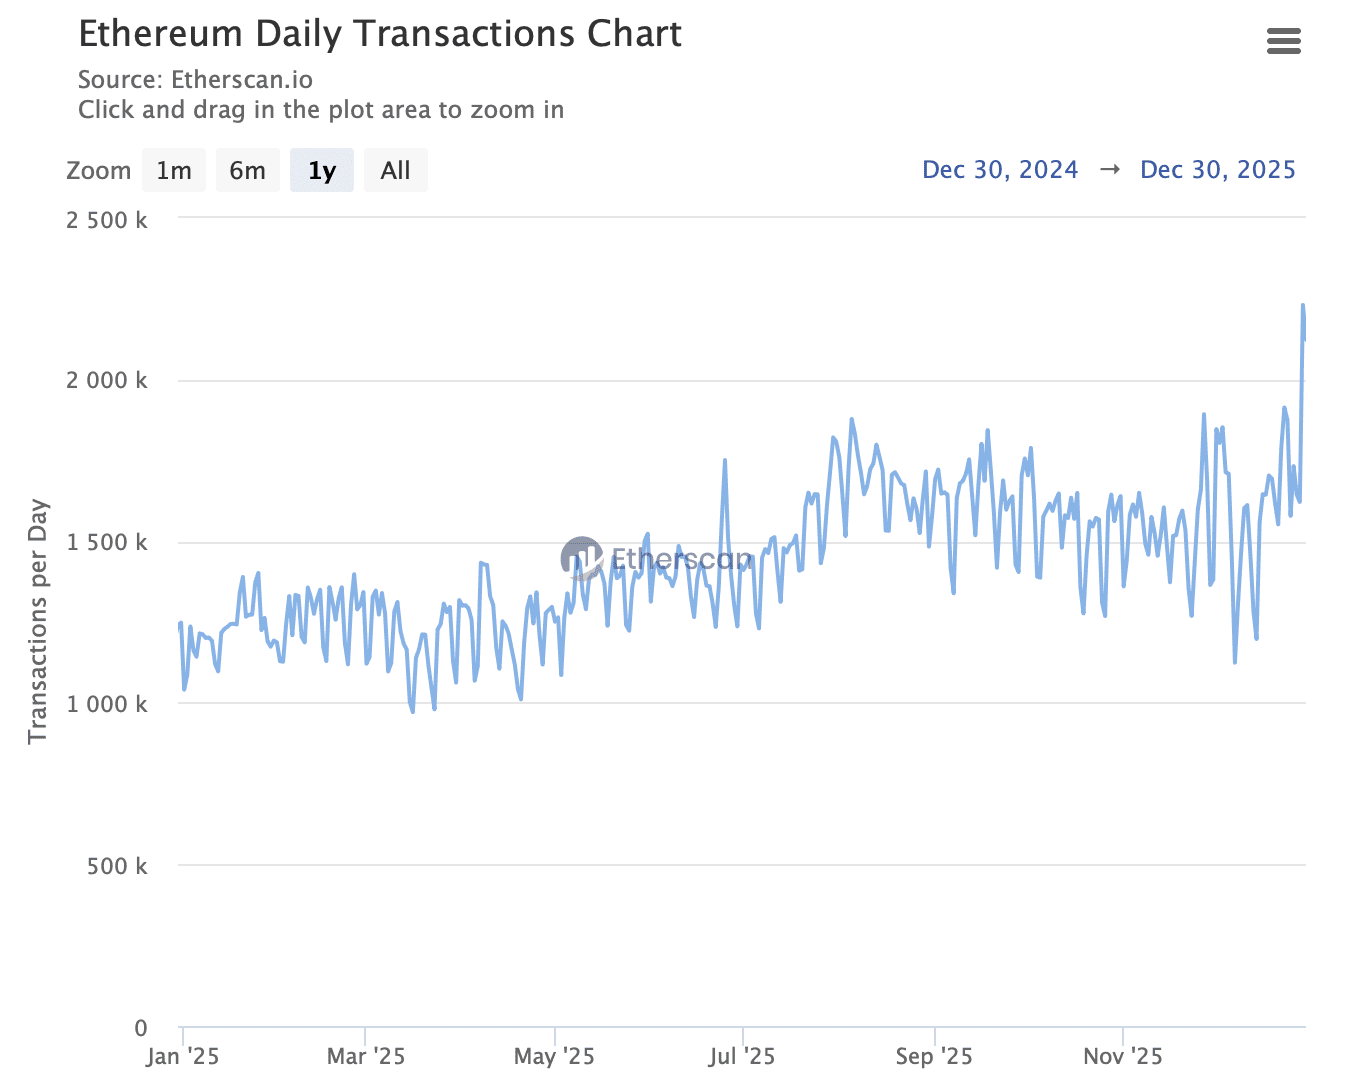The height and width of the screenshot is (1090, 1352).
Task: Set zoom range to 1m
Action: pyautogui.click(x=174, y=170)
